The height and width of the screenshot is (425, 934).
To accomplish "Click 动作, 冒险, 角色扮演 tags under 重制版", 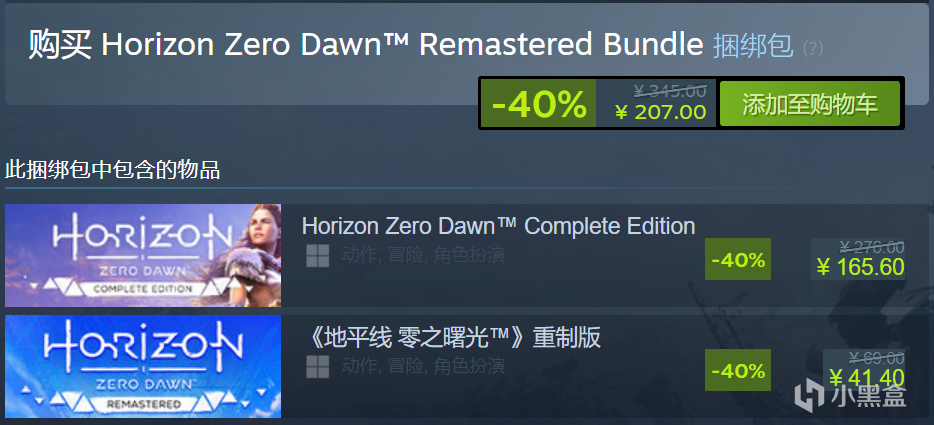I will [x=423, y=366].
